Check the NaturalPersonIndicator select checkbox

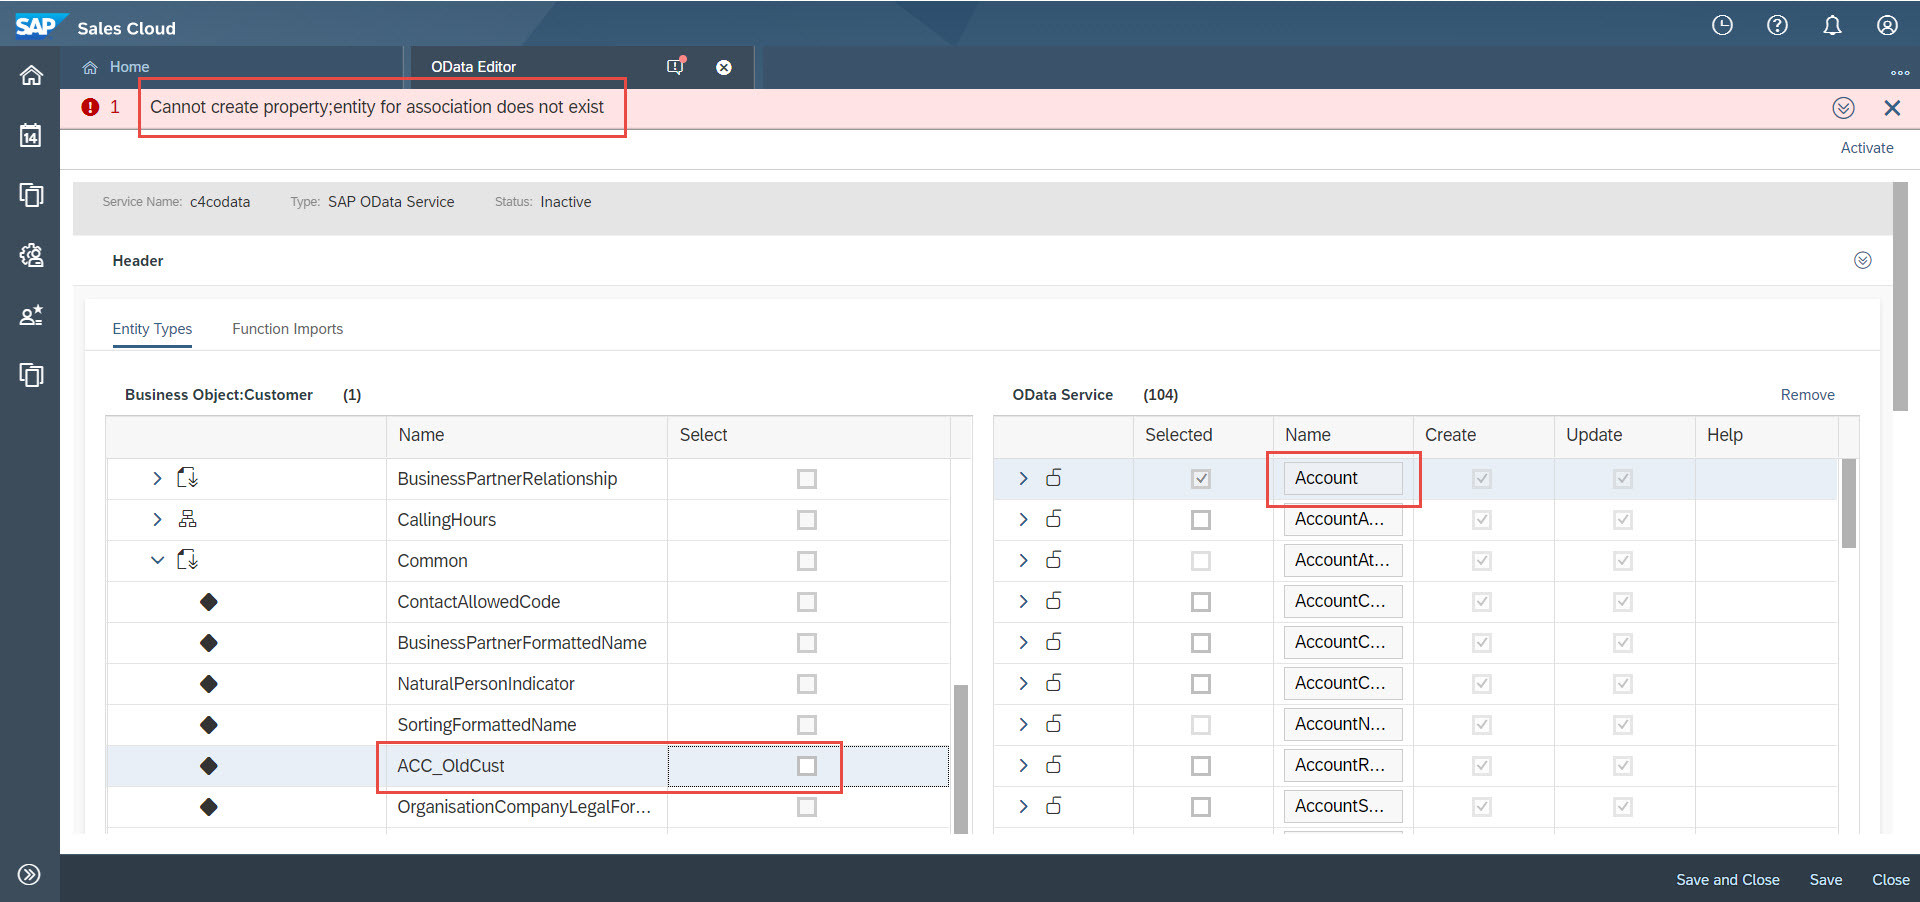point(807,684)
